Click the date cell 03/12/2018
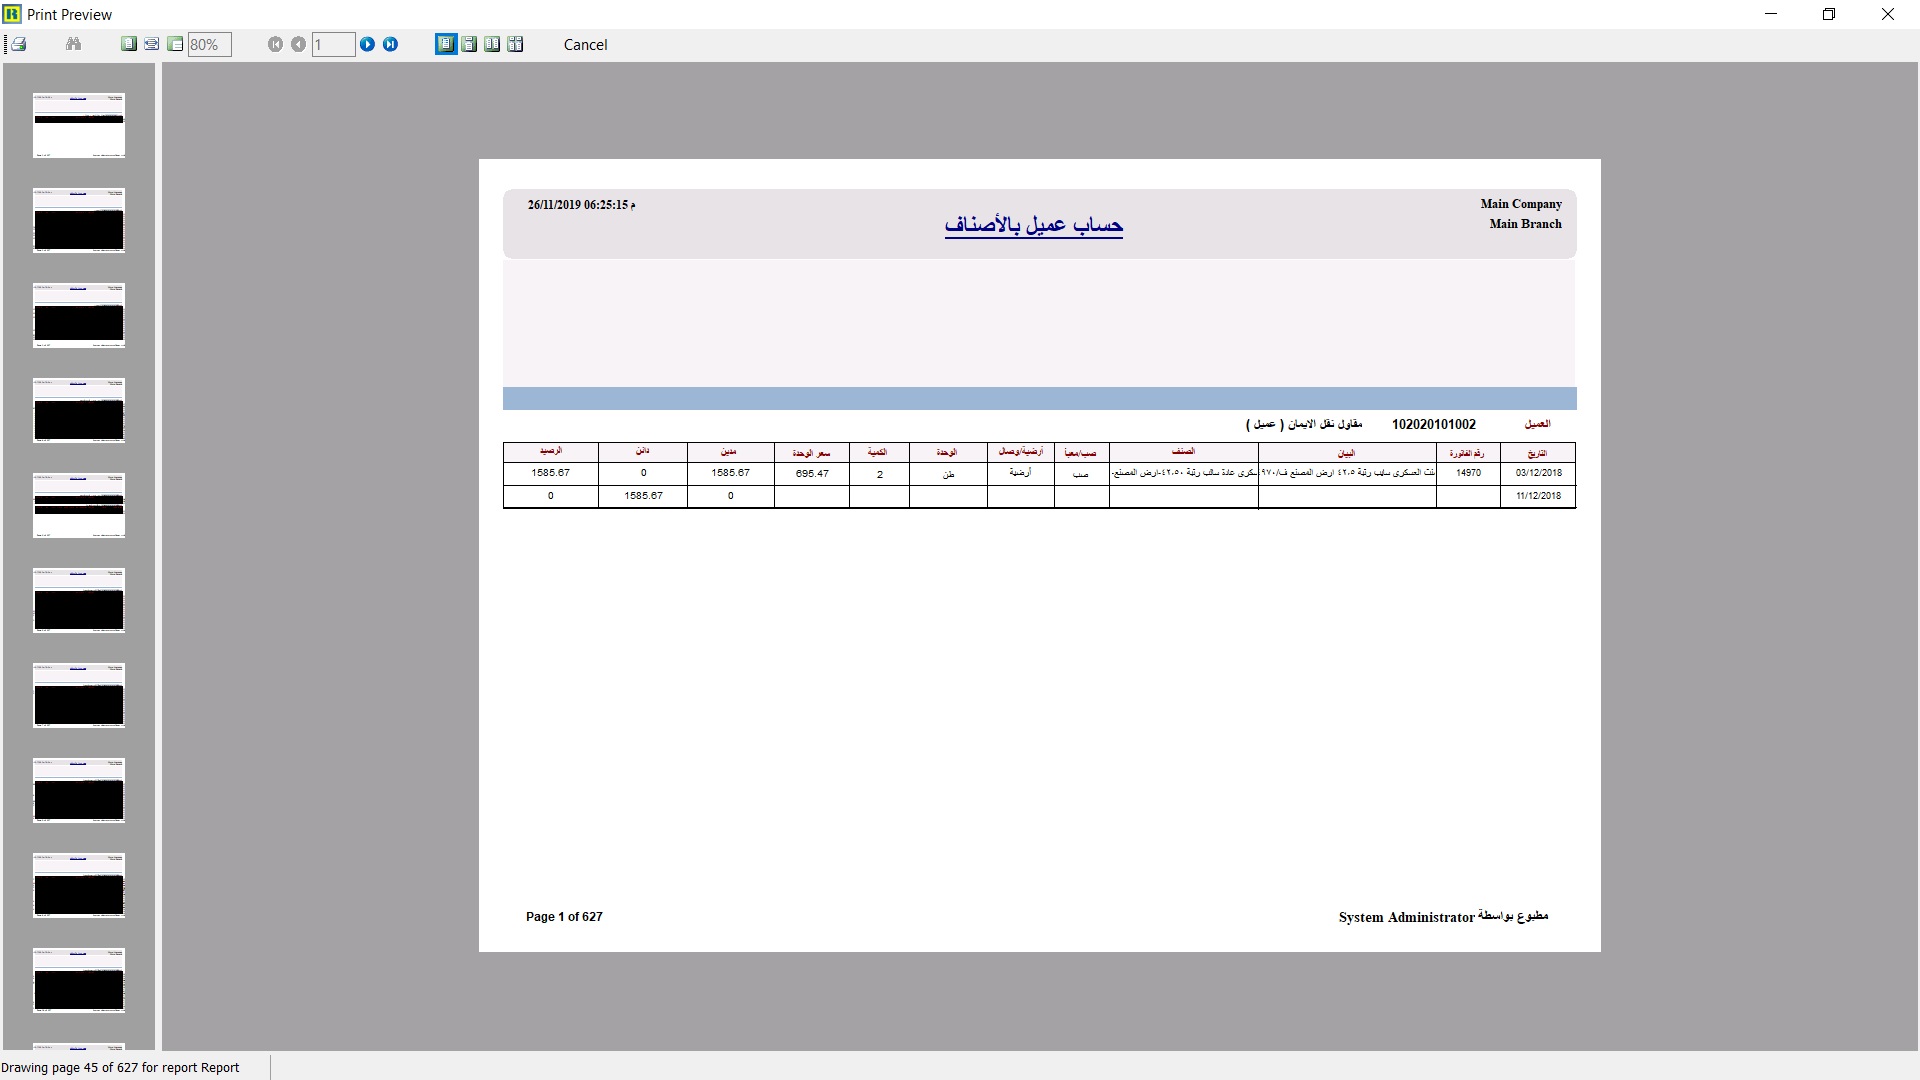Screen dimensions: 1920x1080 pyautogui.click(x=1538, y=473)
